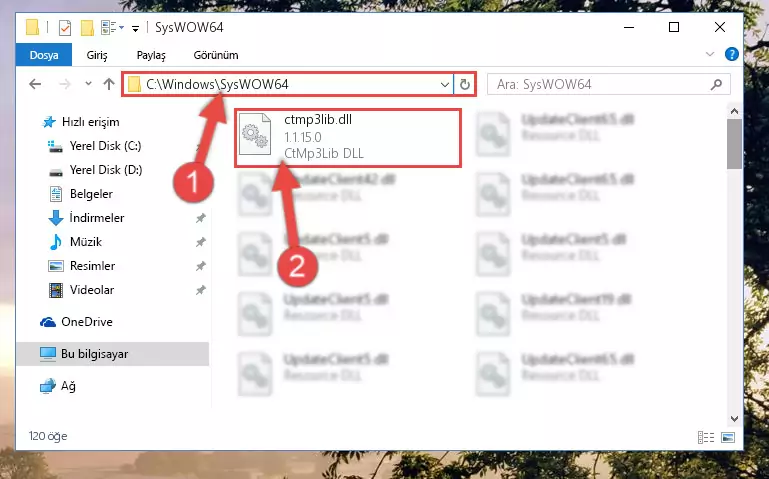This screenshot has height=479, width=769.
Task: Unpin Resimler using its pin icon
Action: [201, 266]
